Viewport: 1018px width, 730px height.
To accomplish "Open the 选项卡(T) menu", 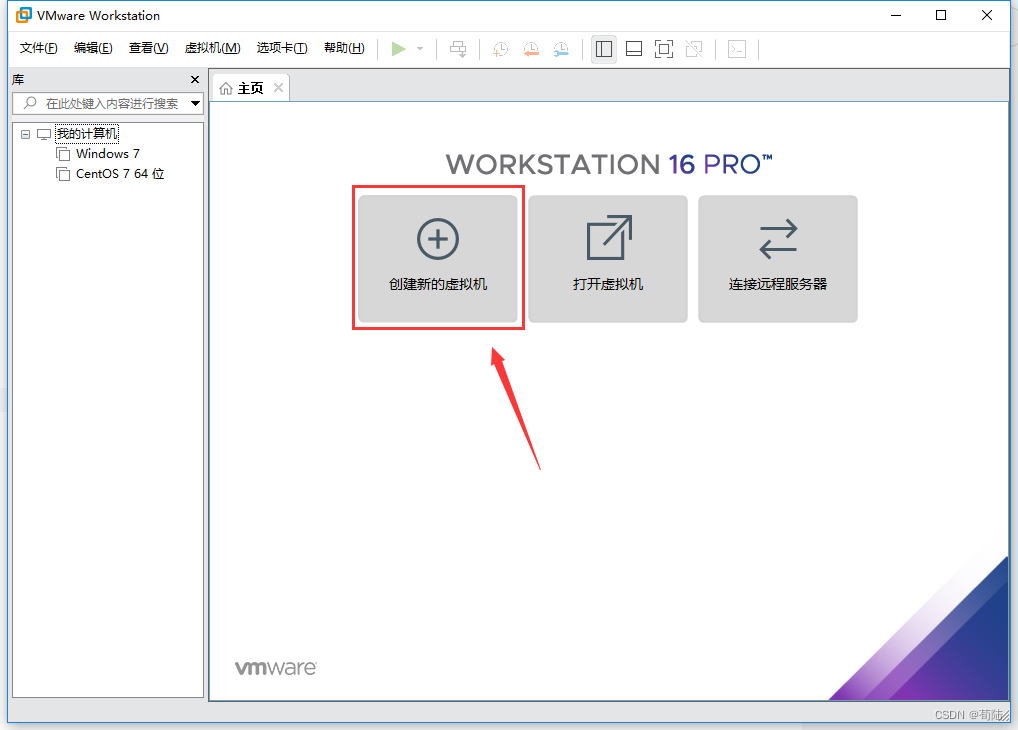I will point(282,48).
